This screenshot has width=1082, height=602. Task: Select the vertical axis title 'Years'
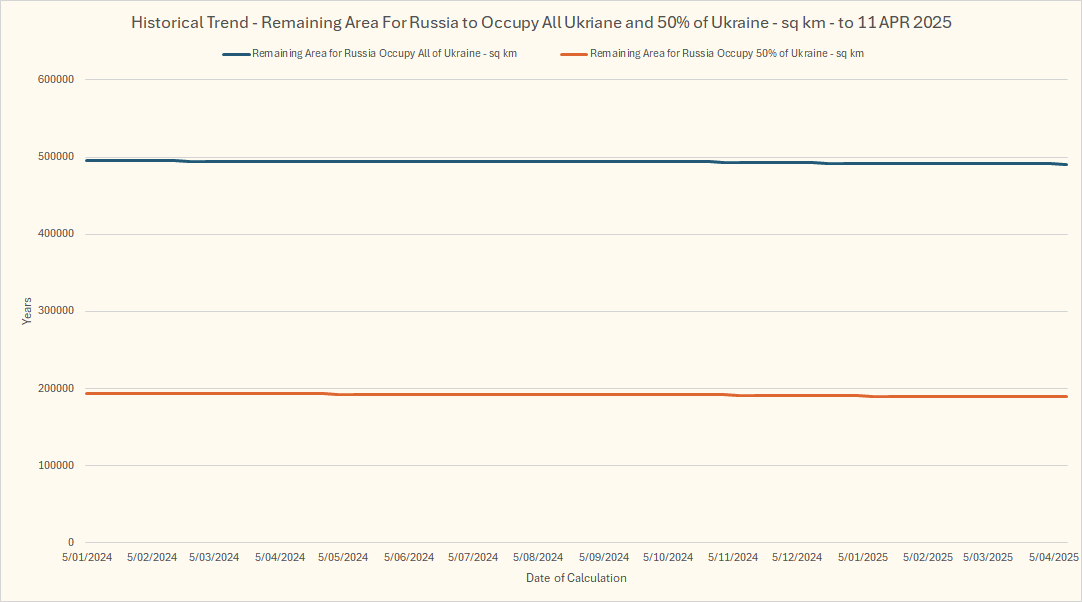point(27,310)
